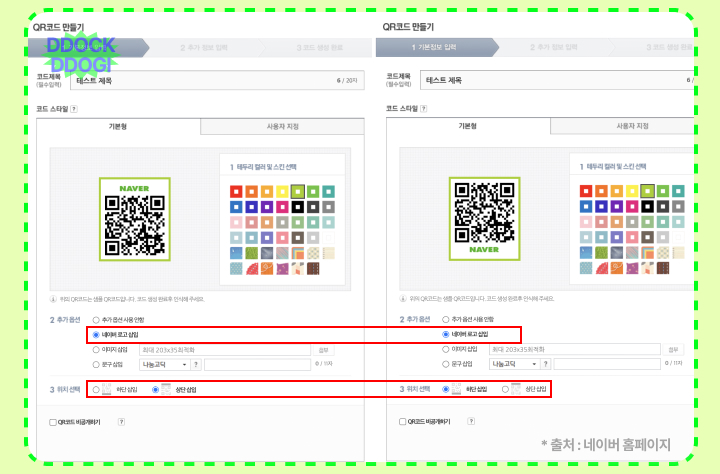Click 첨부 attach button in right screenshot
The height and width of the screenshot is (474, 720).
click(x=673, y=350)
